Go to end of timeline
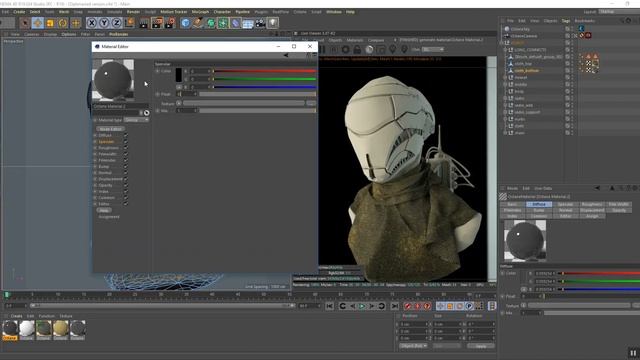This screenshot has width=640, height=360. click(394, 306)
